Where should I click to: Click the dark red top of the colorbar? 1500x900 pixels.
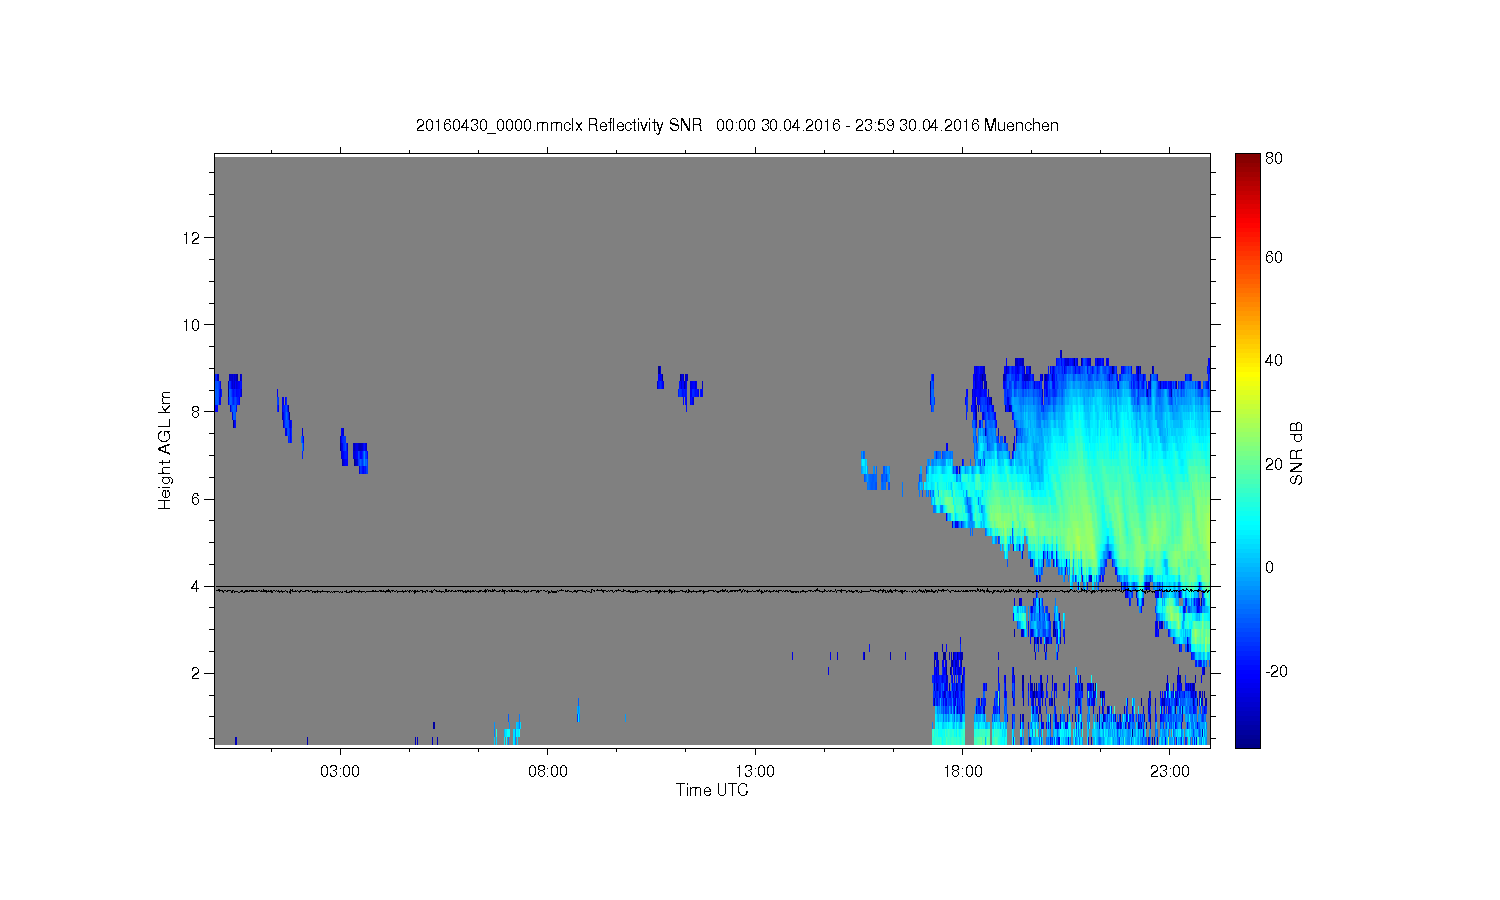[x=1247, y=160]
